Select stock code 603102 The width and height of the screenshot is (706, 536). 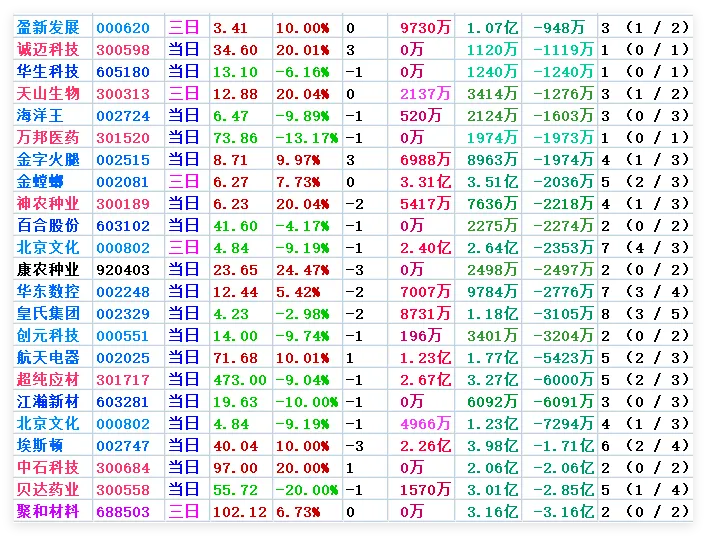point(122,226)
